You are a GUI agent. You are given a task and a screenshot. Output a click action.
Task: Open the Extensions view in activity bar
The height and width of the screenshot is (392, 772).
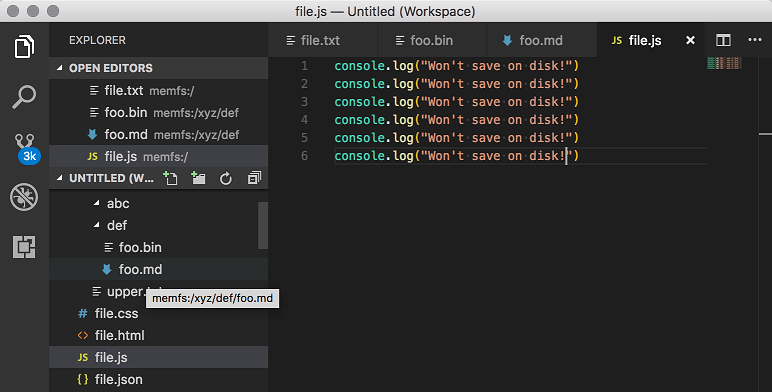point(24,247)
